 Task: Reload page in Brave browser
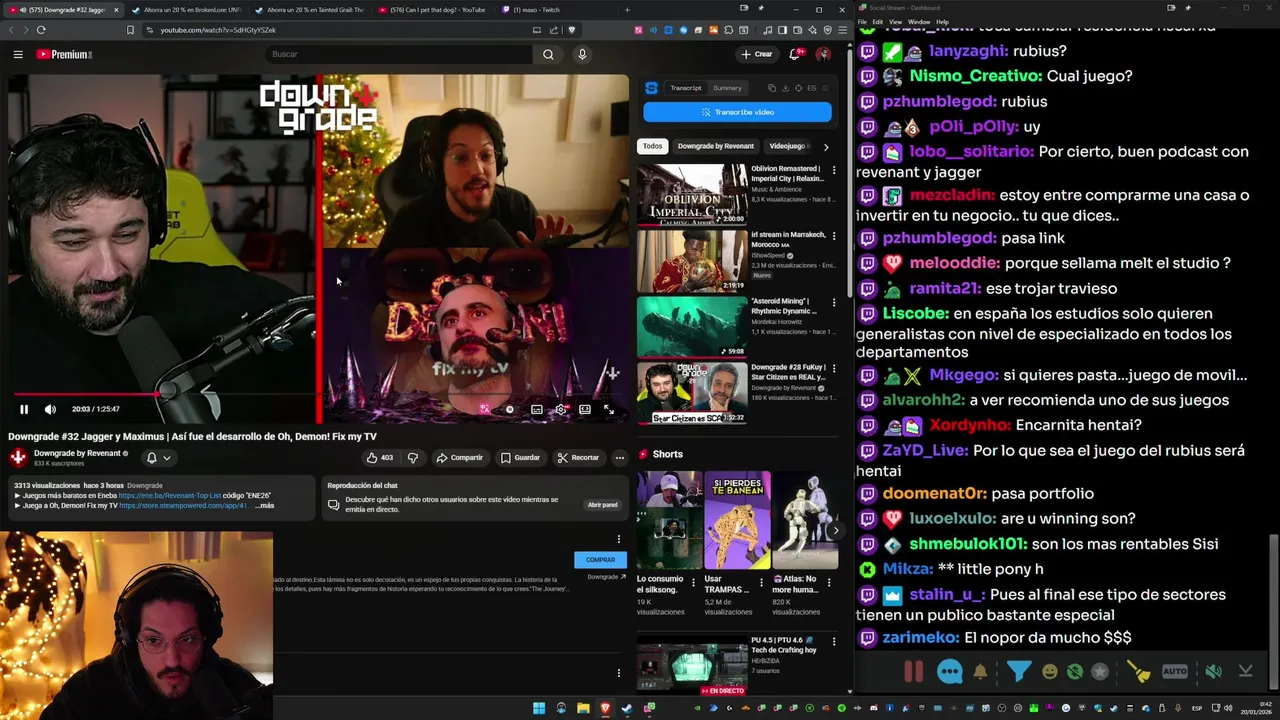[41, 30]
